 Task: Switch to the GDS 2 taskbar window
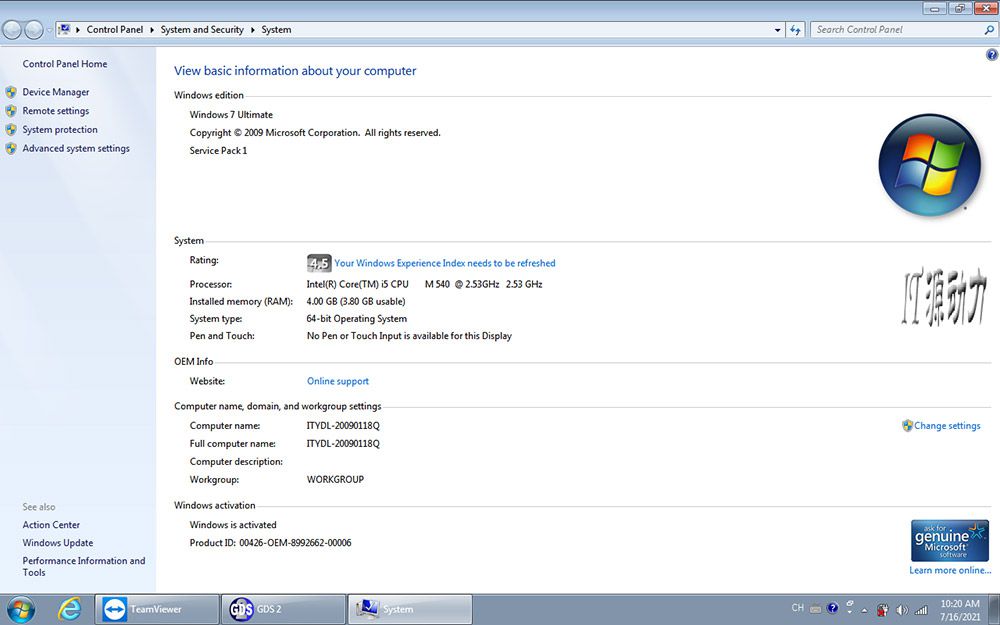[283, 610]
